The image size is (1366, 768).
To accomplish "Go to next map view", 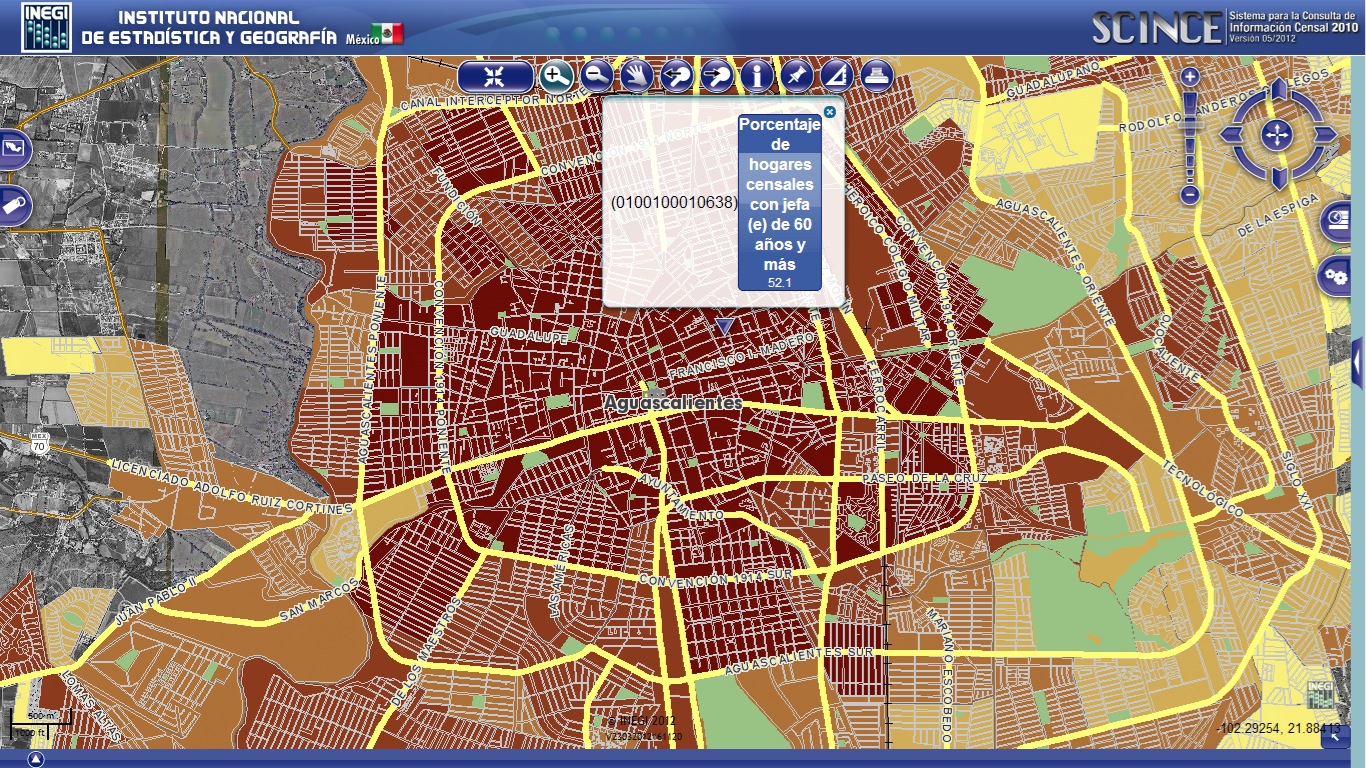I will click(717, 76).
